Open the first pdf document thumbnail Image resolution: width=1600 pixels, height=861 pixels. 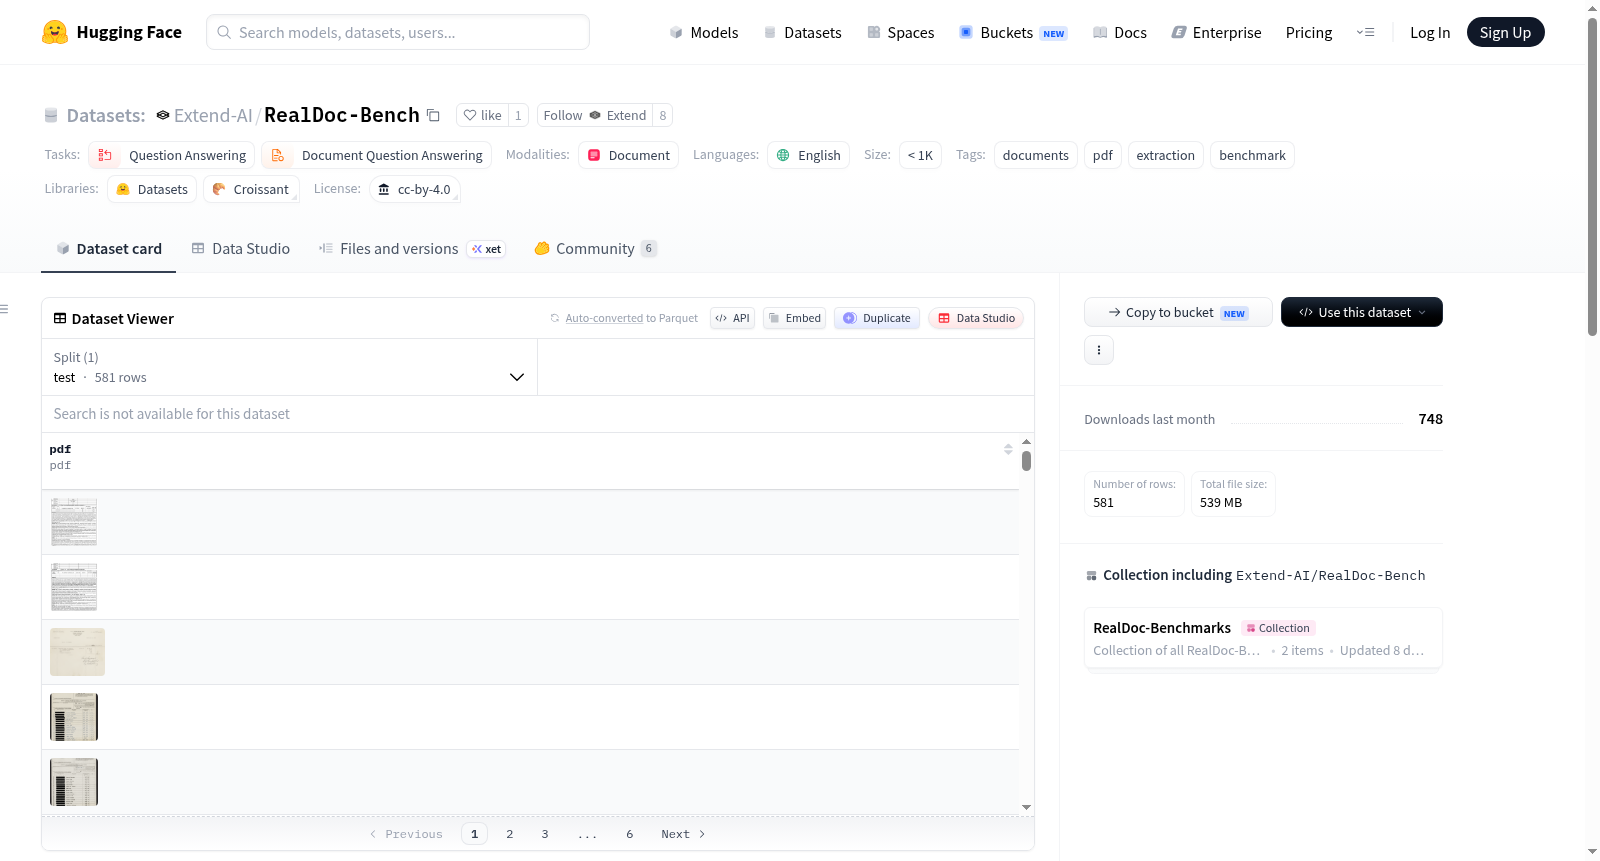point(74,522)
